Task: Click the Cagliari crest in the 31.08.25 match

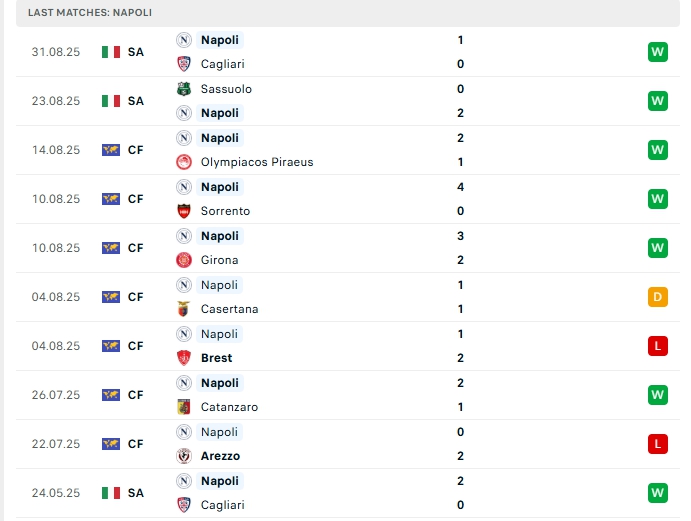Action: click(x=184, y=64)
